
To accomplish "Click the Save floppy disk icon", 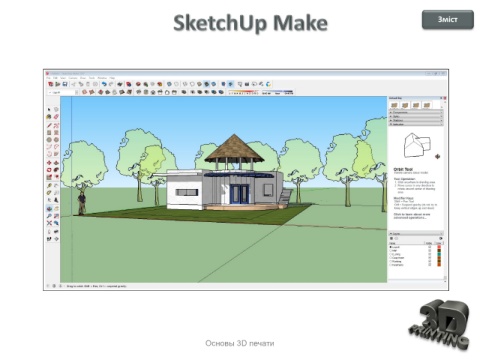I will point(65,84).
